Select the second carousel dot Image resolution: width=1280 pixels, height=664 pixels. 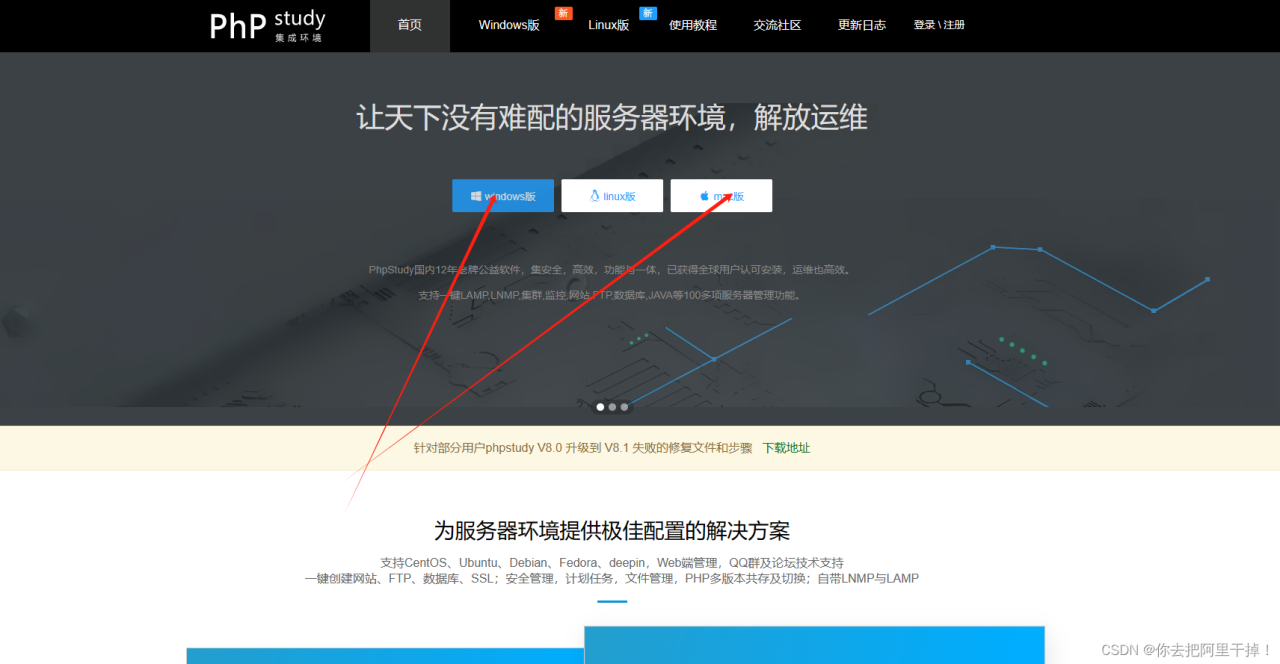(612, 407)
